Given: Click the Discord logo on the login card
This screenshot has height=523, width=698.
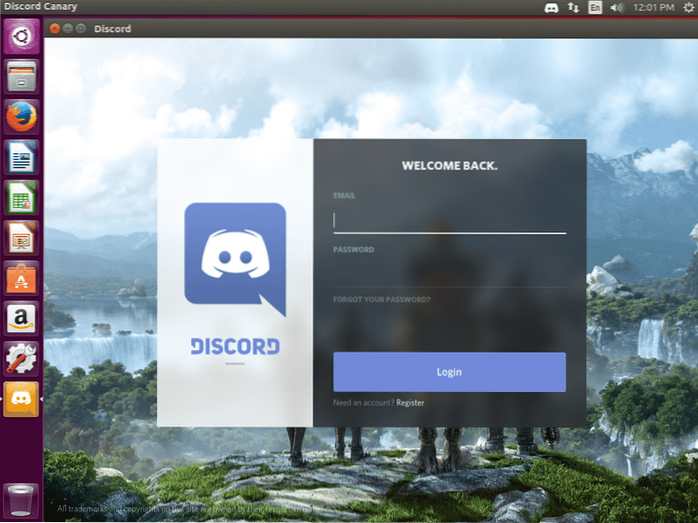Looking at the screenshot, I should tap(235, 256).
